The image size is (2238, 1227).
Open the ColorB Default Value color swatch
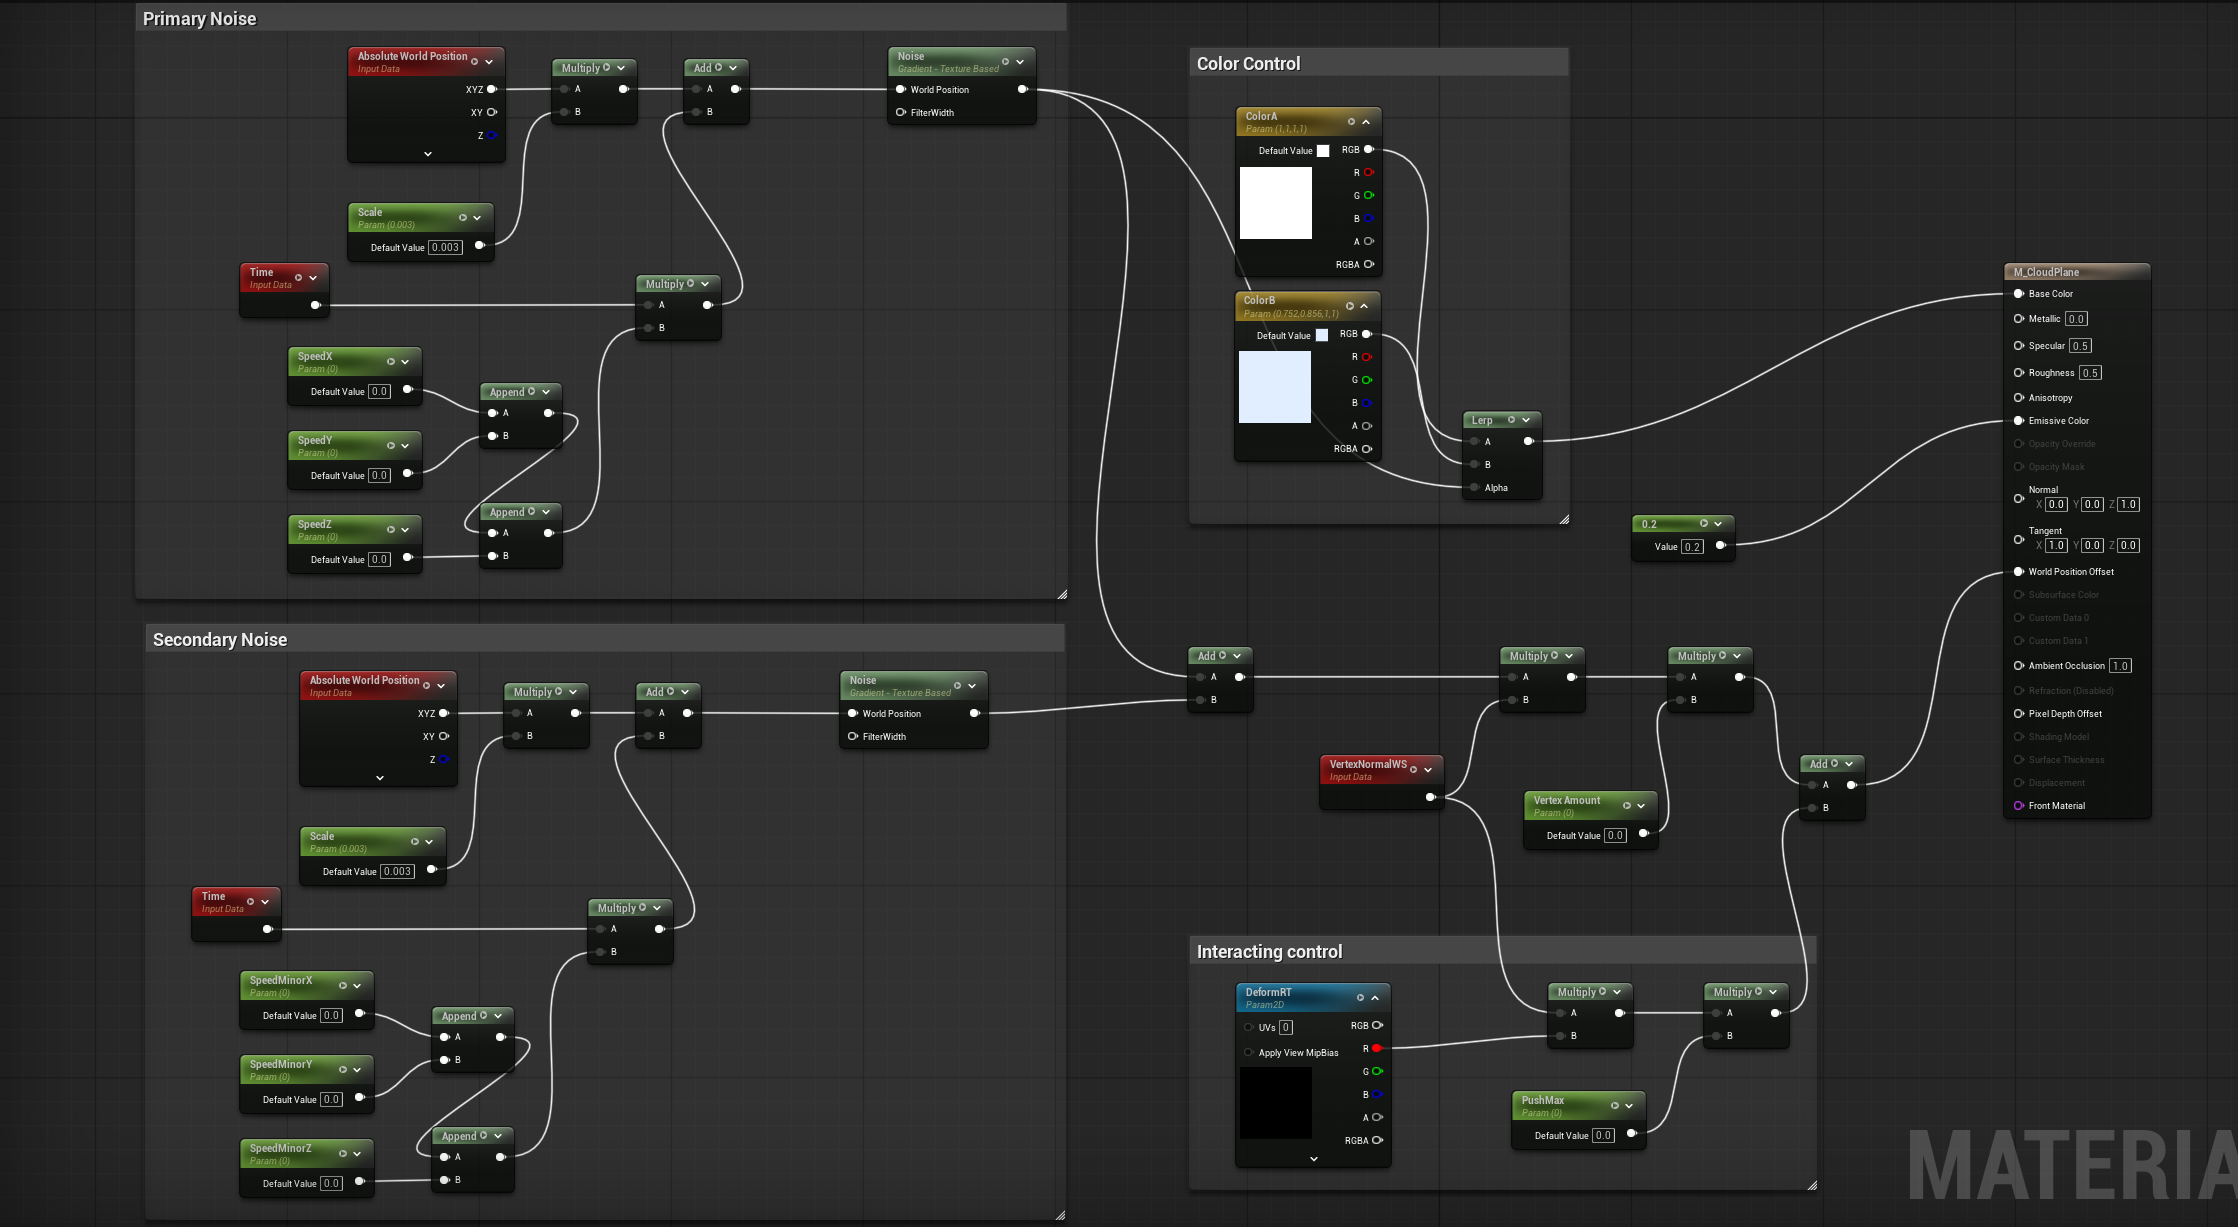[1322, 335]
